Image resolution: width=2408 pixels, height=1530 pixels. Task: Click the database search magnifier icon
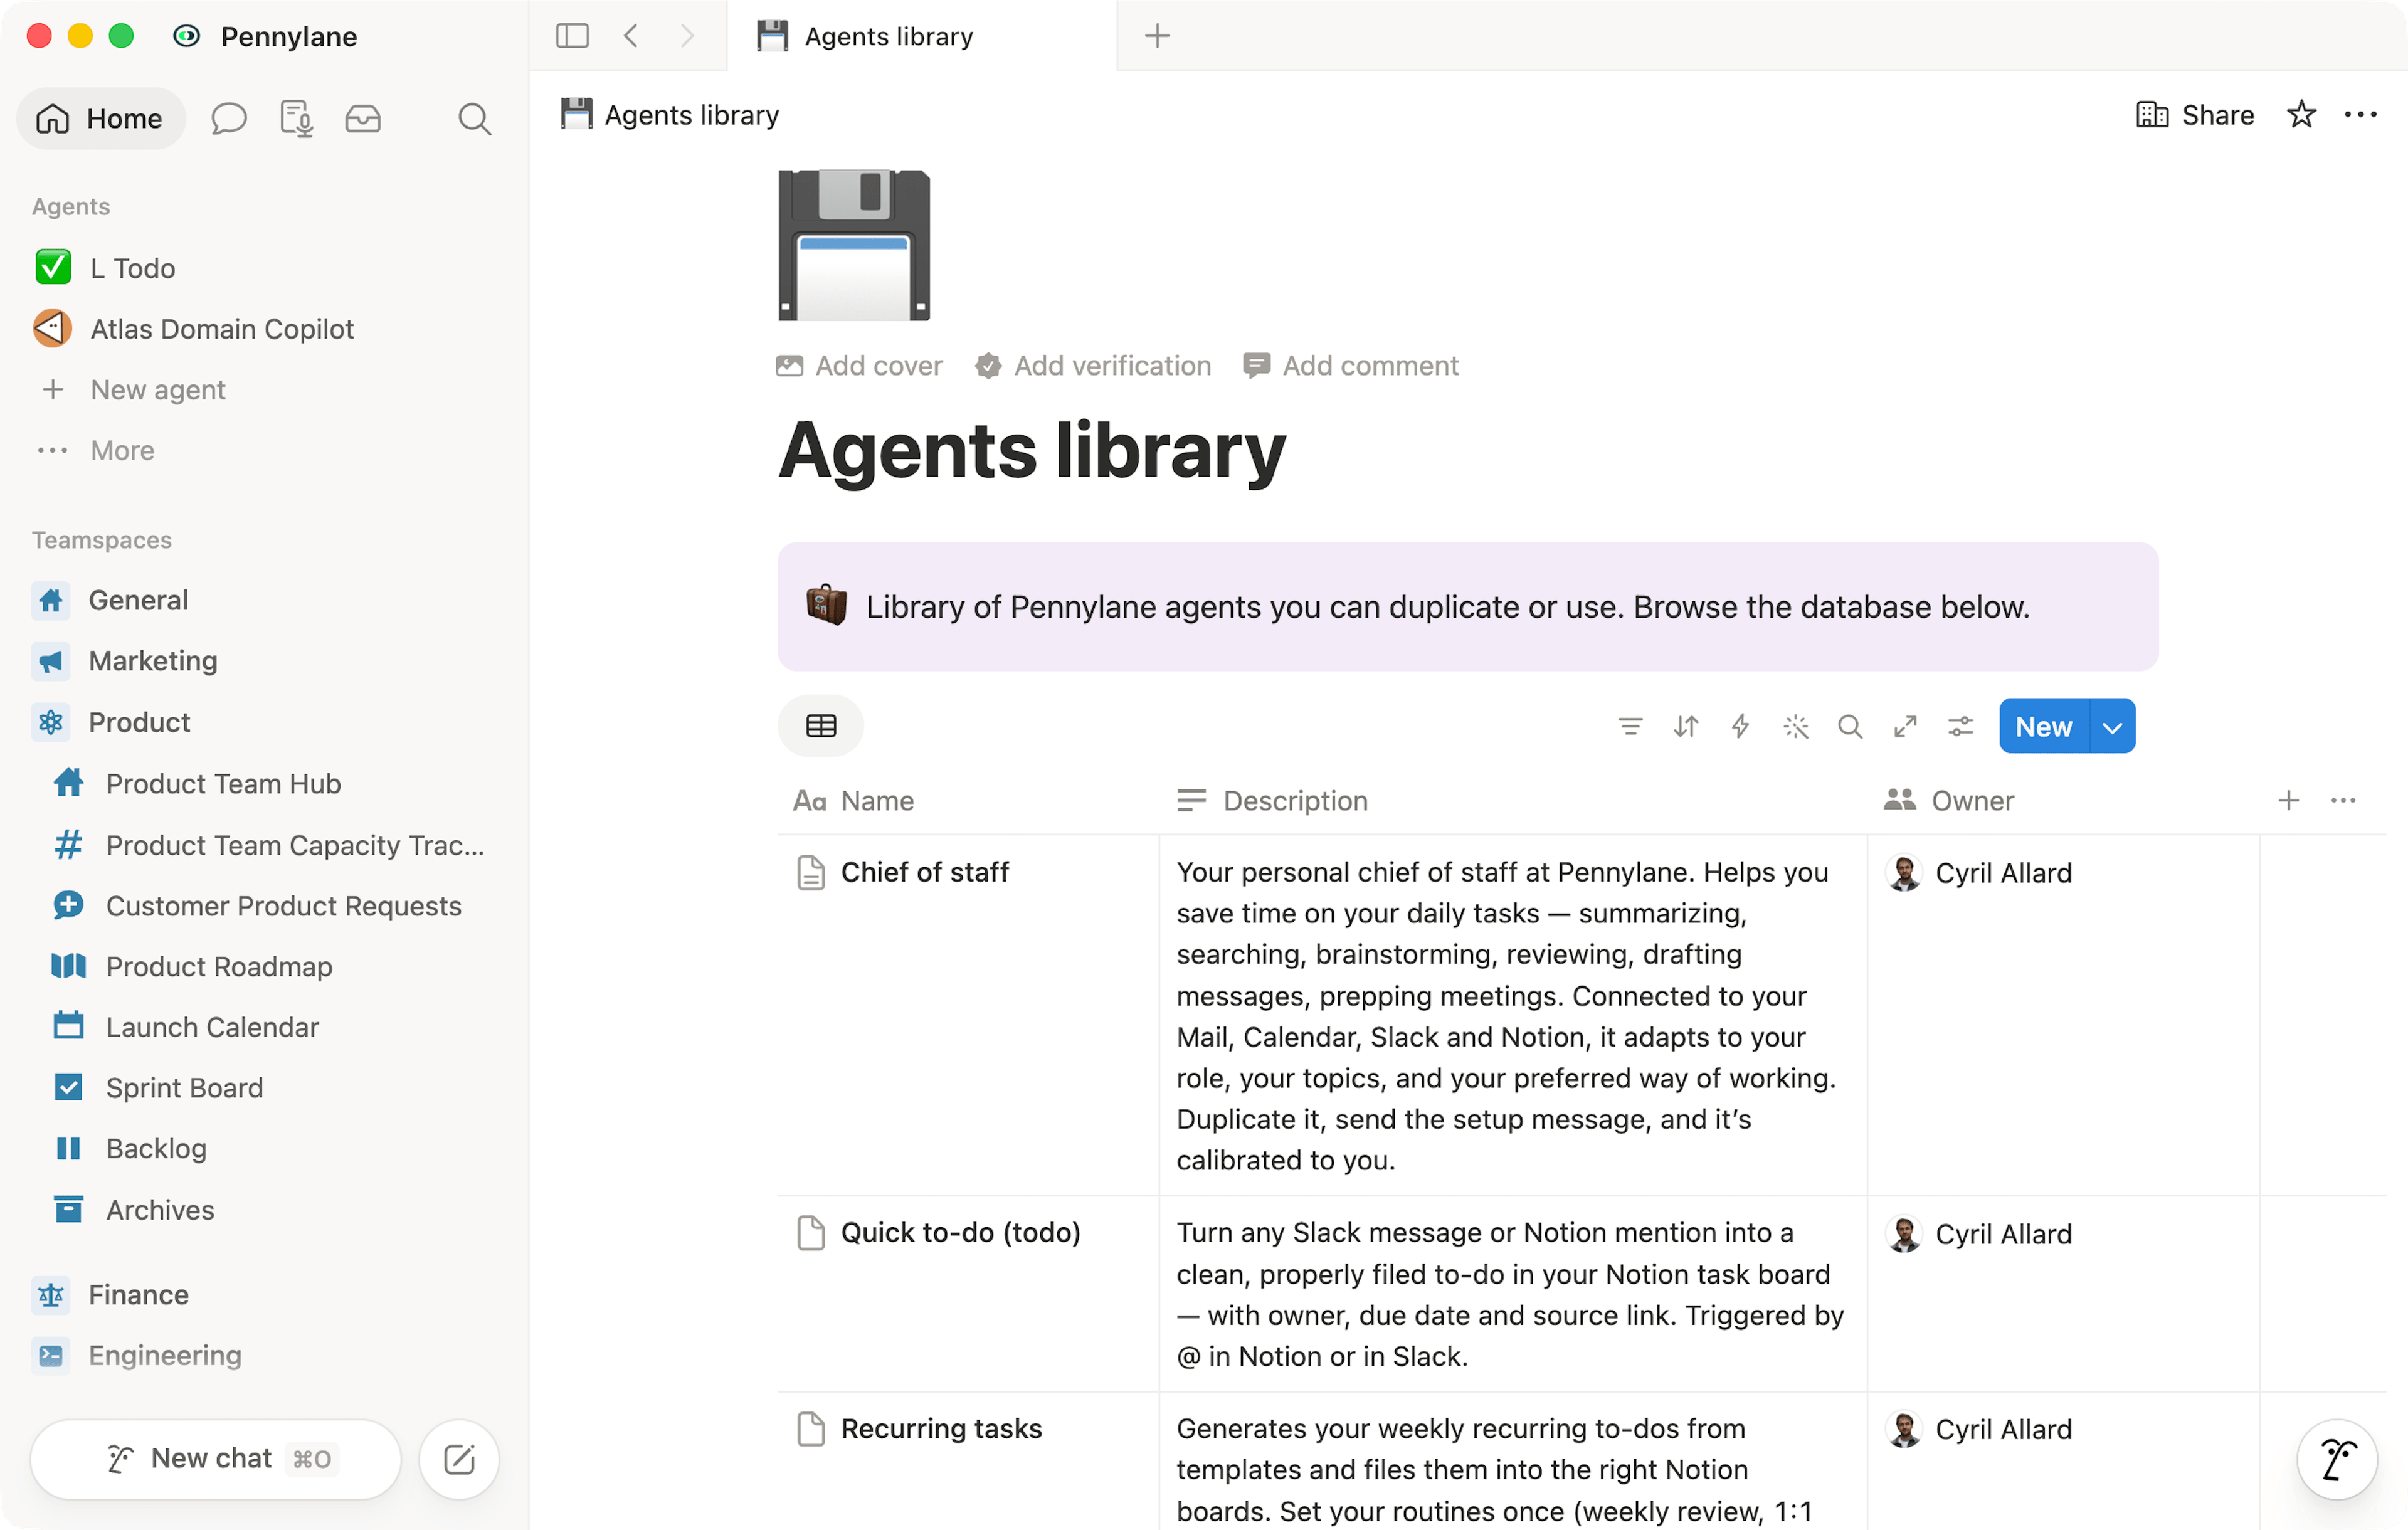pos(1850,726)
